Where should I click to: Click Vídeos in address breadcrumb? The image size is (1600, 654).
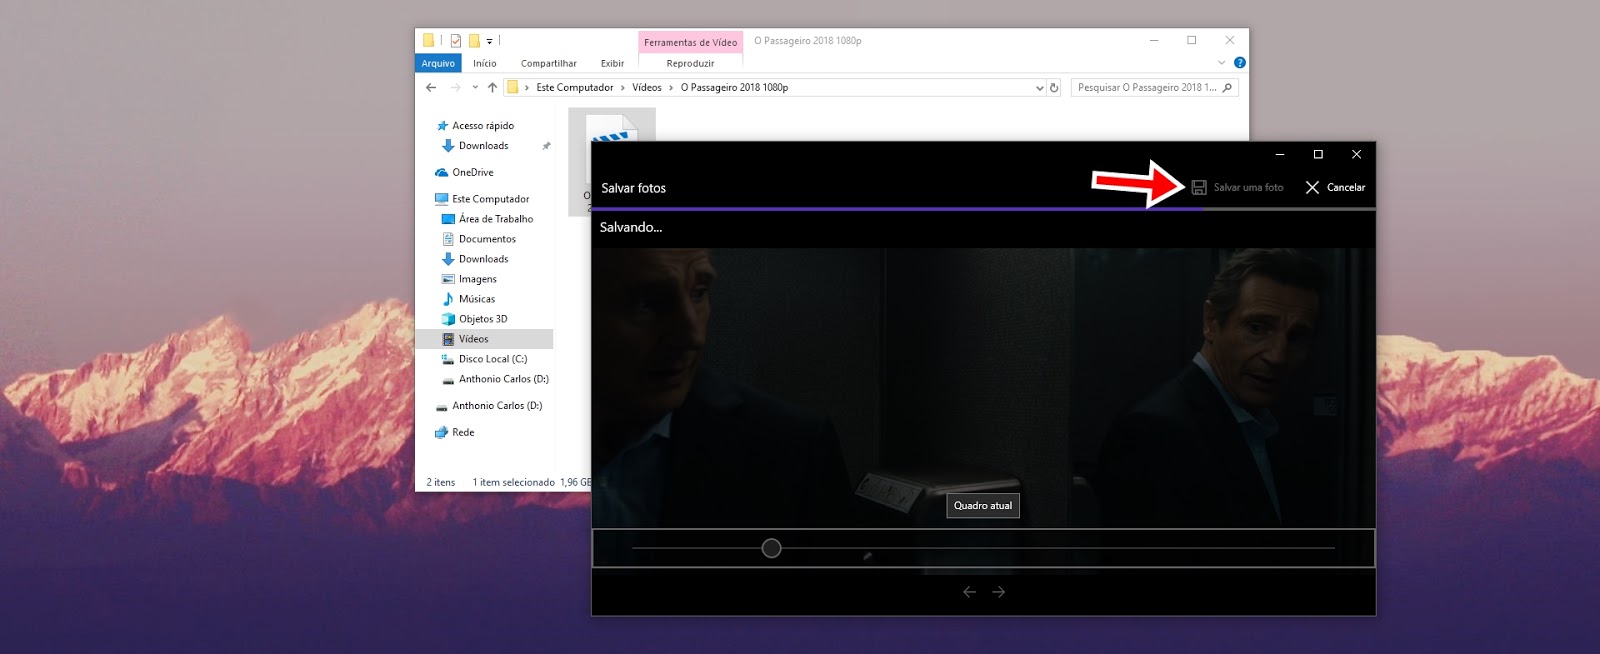click(647, 88)
